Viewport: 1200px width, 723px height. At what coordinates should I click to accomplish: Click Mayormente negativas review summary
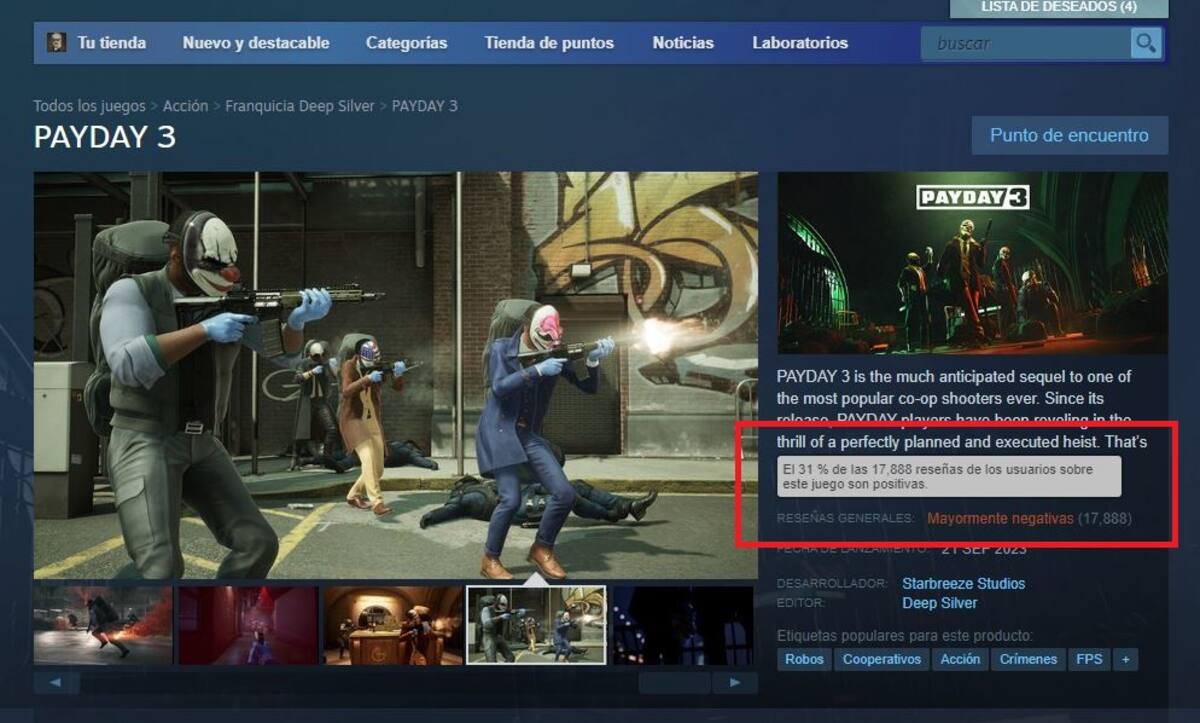click(x=1000, y=518)
